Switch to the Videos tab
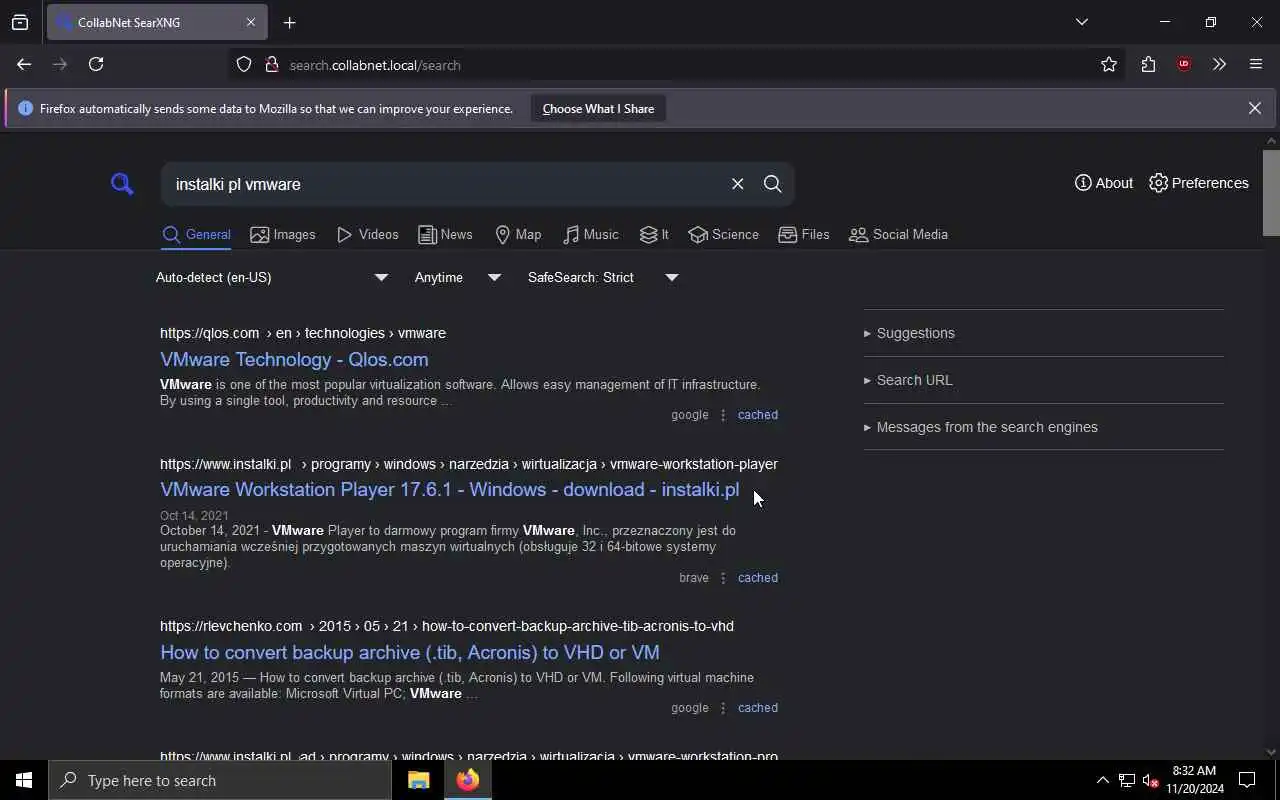 (367, 235)
